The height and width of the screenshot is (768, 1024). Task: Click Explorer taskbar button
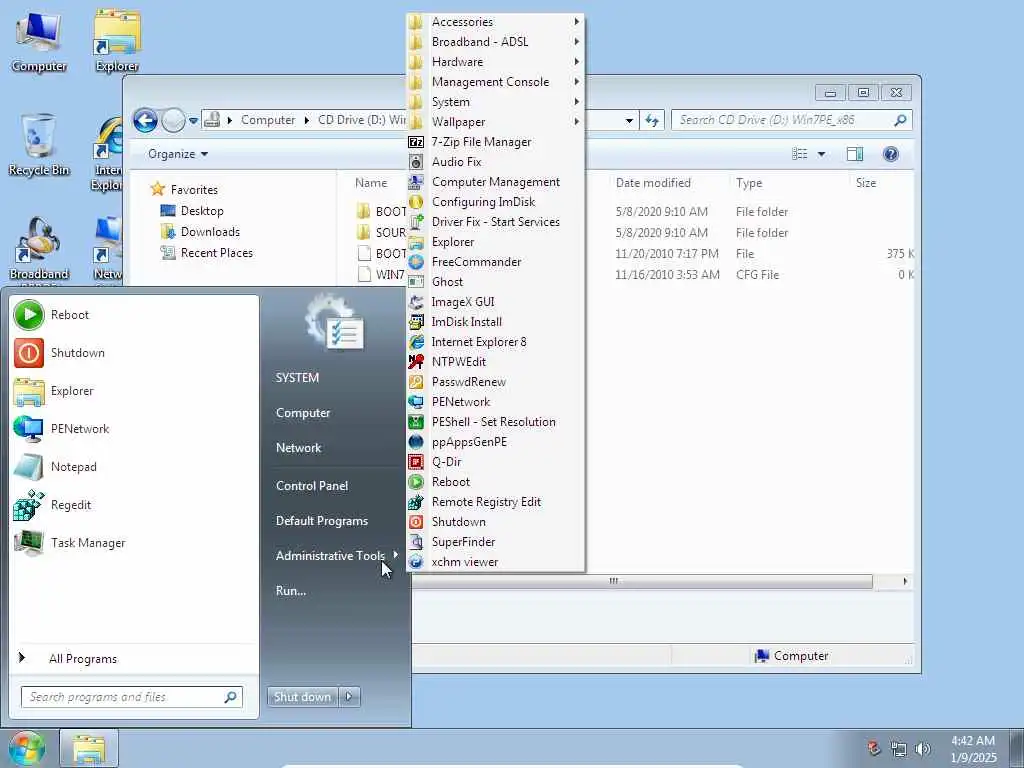tap(89, 748)
